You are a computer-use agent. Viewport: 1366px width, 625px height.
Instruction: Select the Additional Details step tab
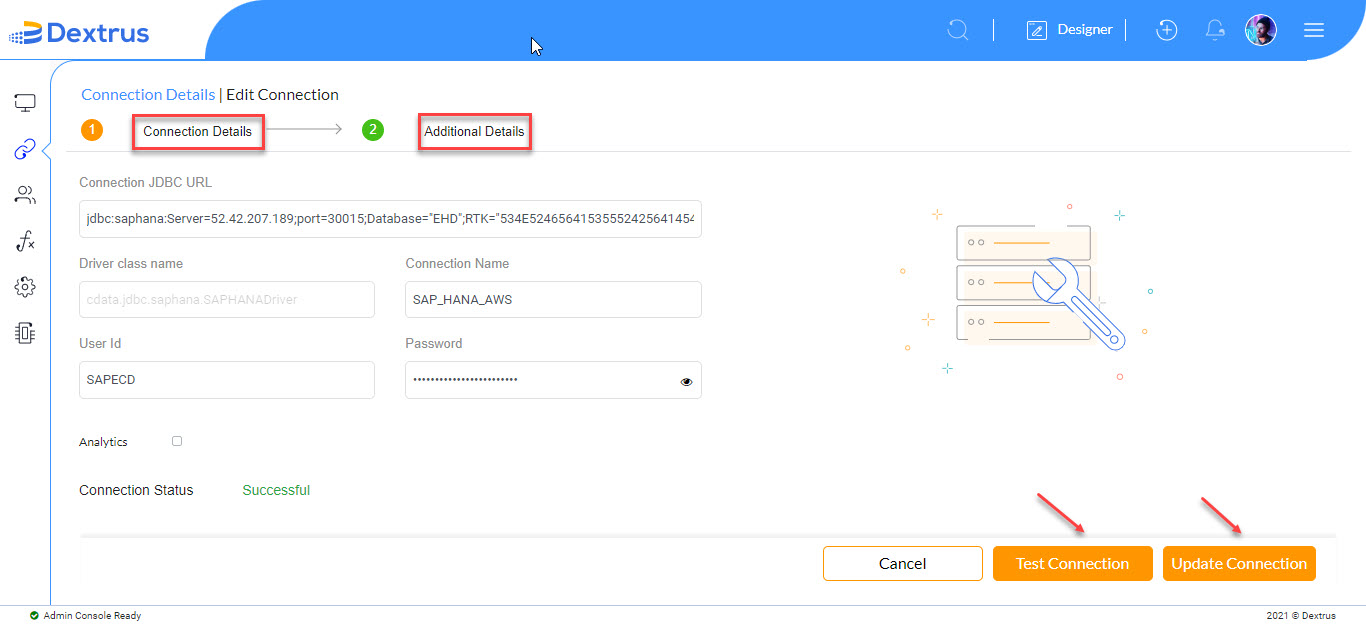pyautogui.click(x=474, y=131)
